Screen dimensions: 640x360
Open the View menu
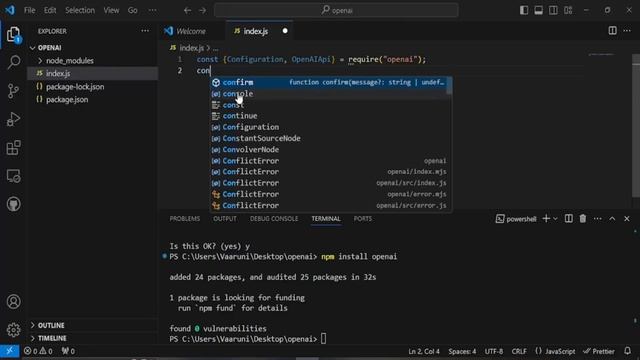pyautogui.click(x=111, y=10)
